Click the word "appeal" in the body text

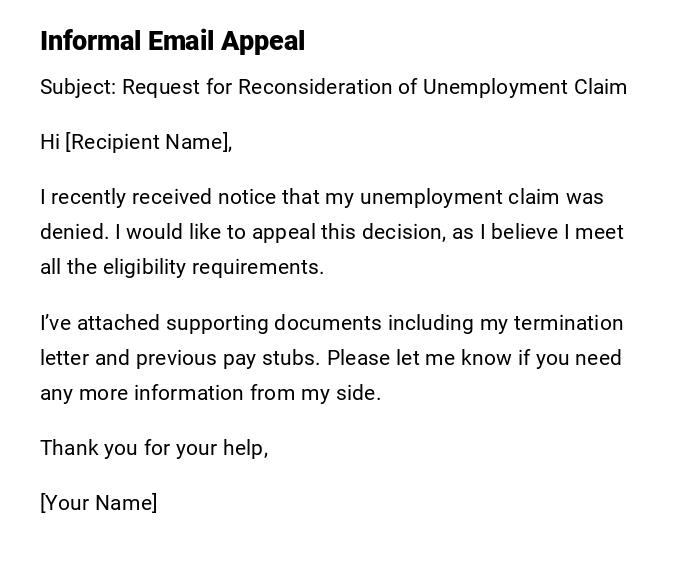[x=283, y=232]
